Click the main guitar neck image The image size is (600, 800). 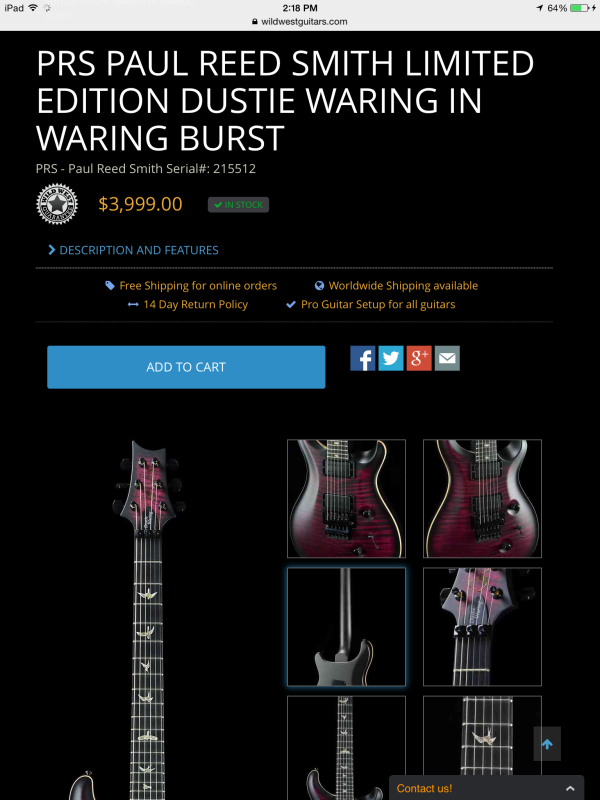point(146,619)
